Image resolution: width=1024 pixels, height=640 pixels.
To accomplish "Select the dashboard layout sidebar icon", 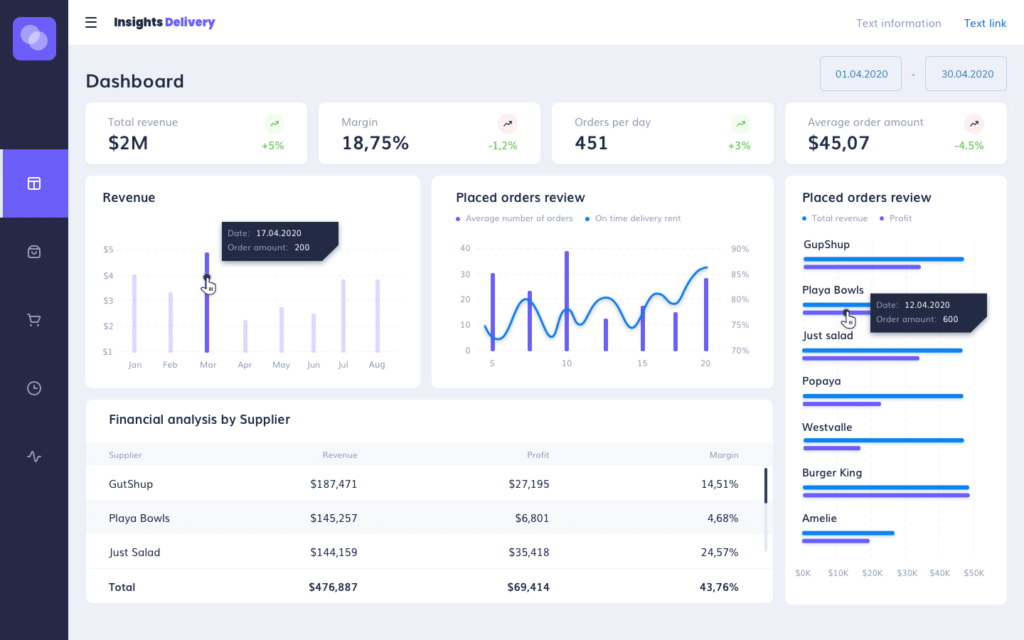I will click(x=34, y=184).
